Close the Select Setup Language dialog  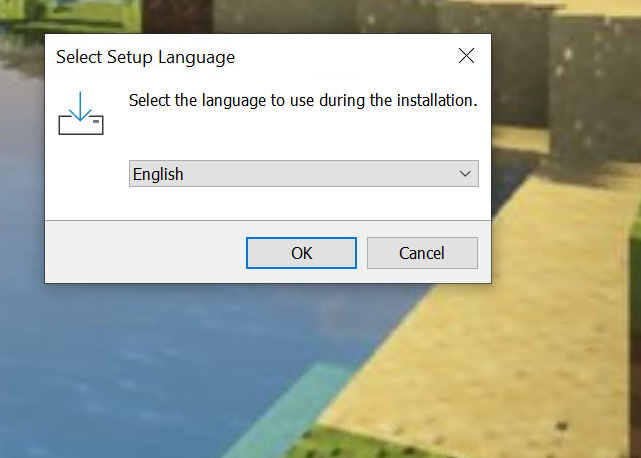466,56
